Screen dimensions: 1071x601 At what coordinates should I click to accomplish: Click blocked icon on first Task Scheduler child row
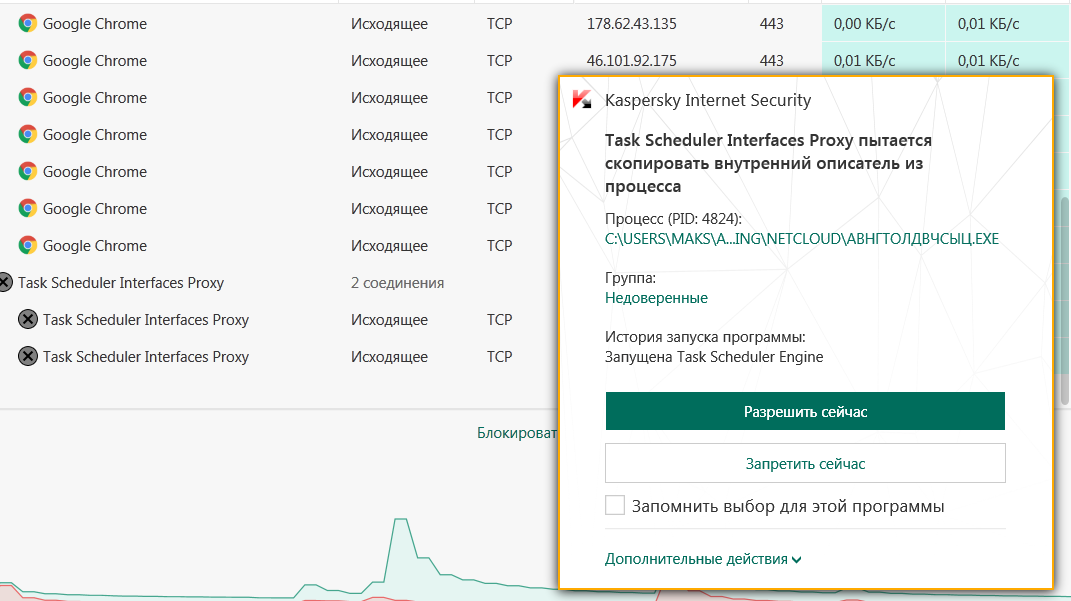coord(28,320)
